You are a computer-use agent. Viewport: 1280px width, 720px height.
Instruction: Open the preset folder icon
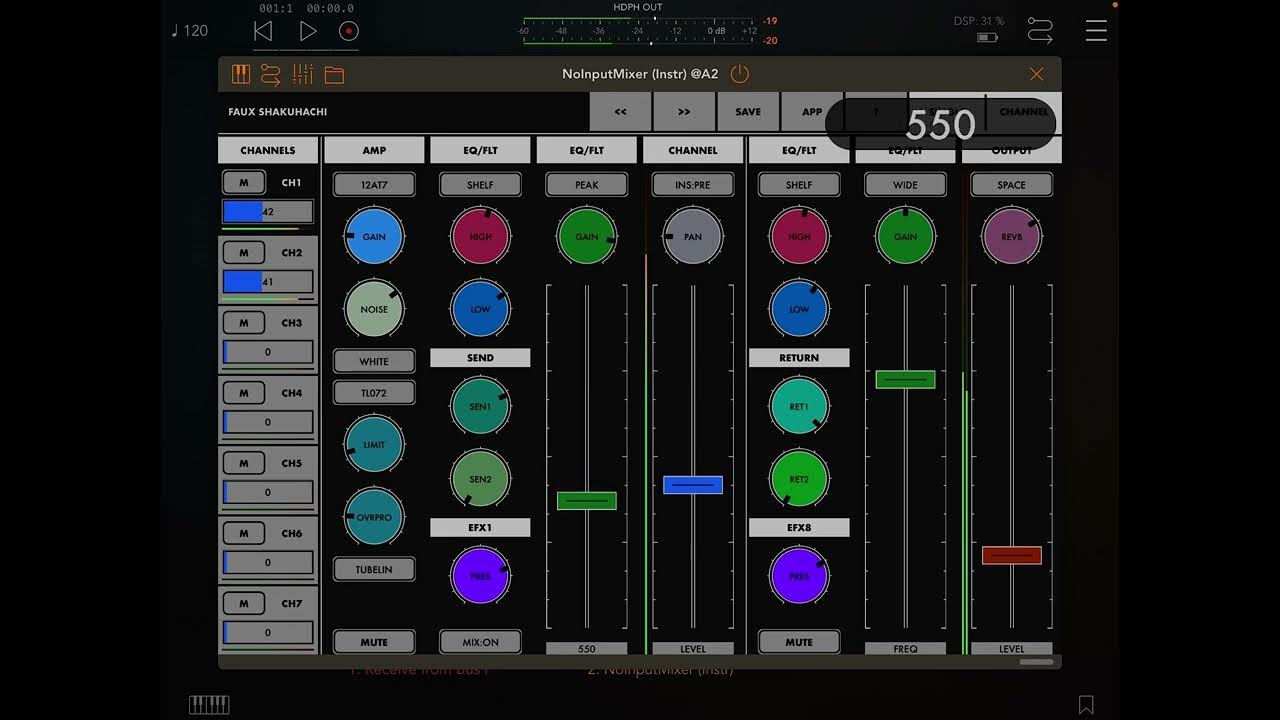click(334, 75)
